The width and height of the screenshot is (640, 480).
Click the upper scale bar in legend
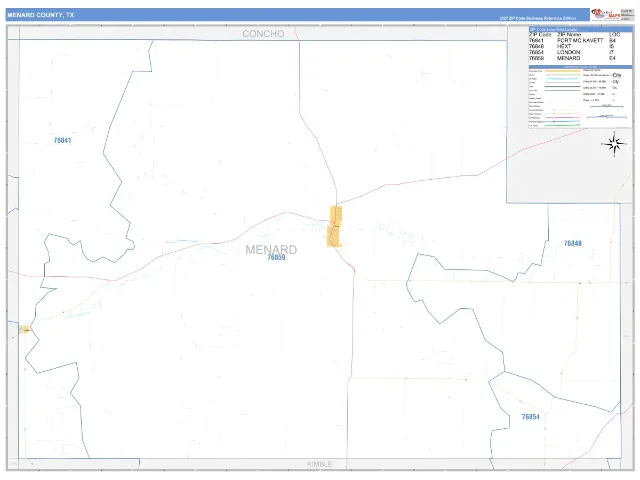coord(607,106)
